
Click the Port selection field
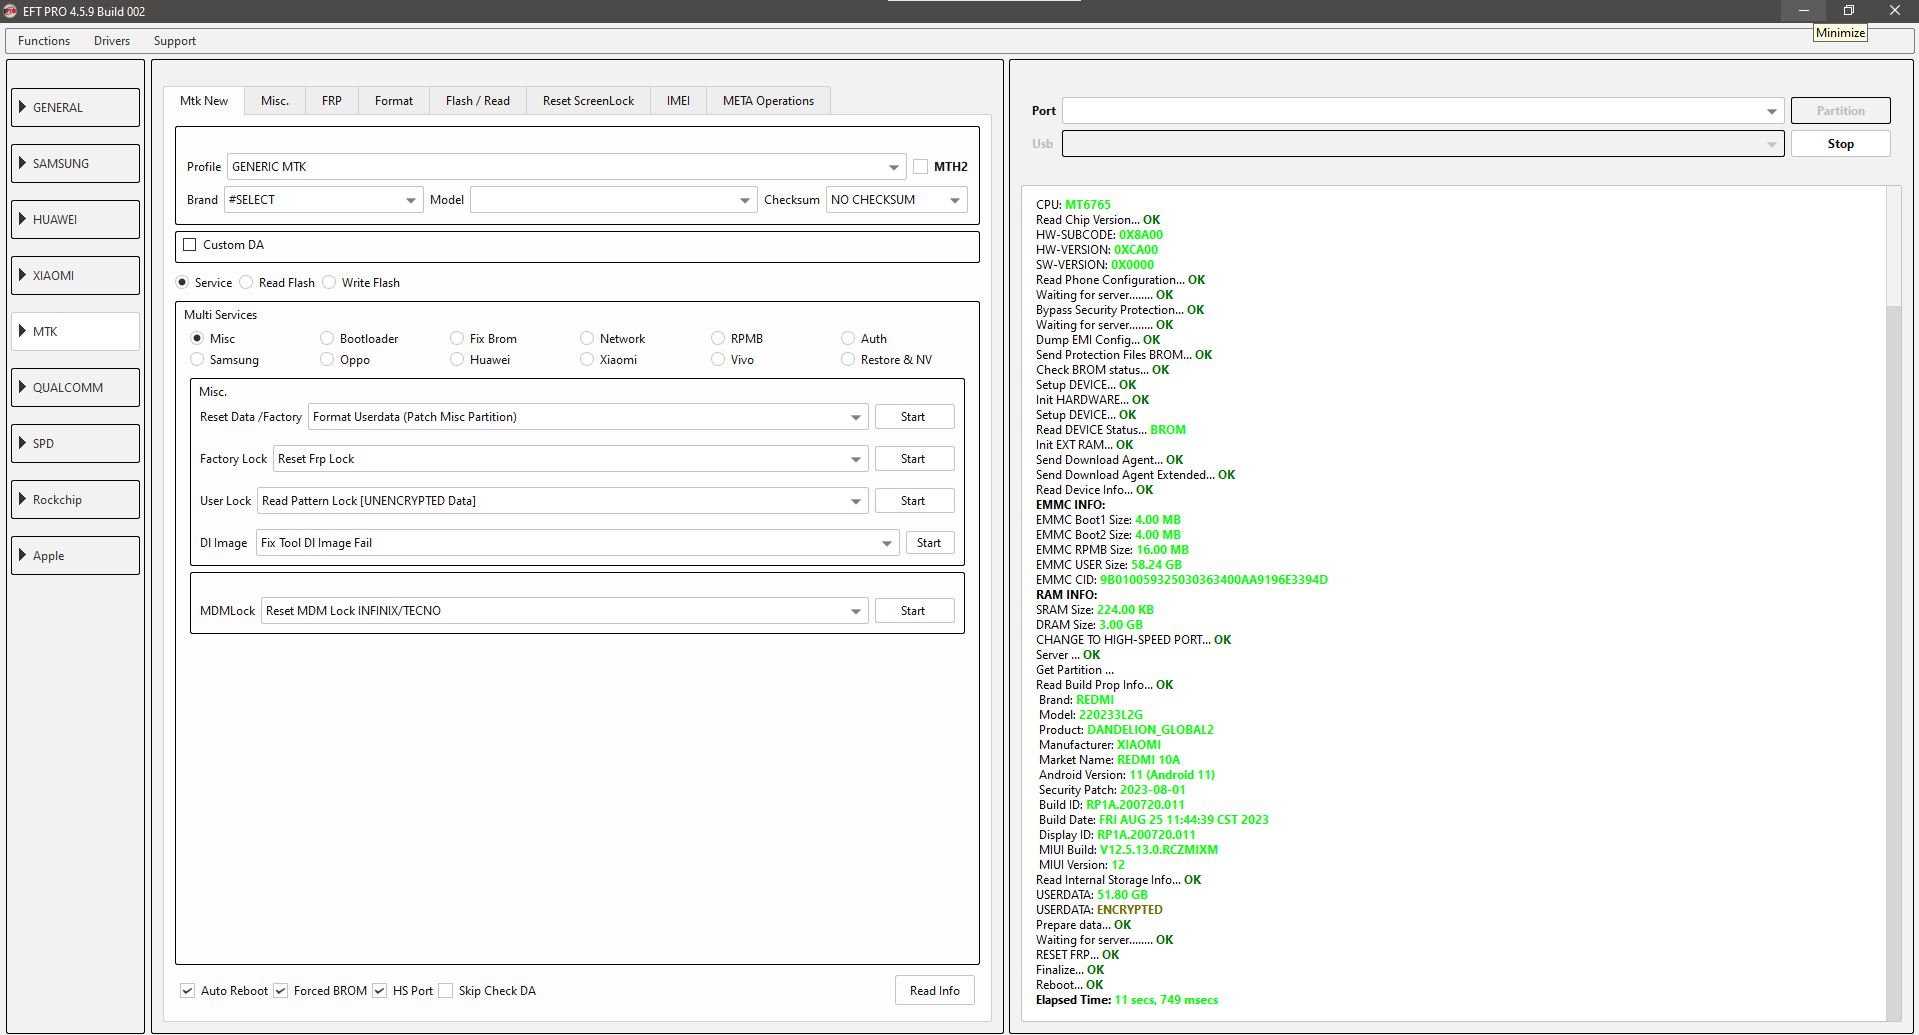pyautogui.click(x=1423, y=110)
